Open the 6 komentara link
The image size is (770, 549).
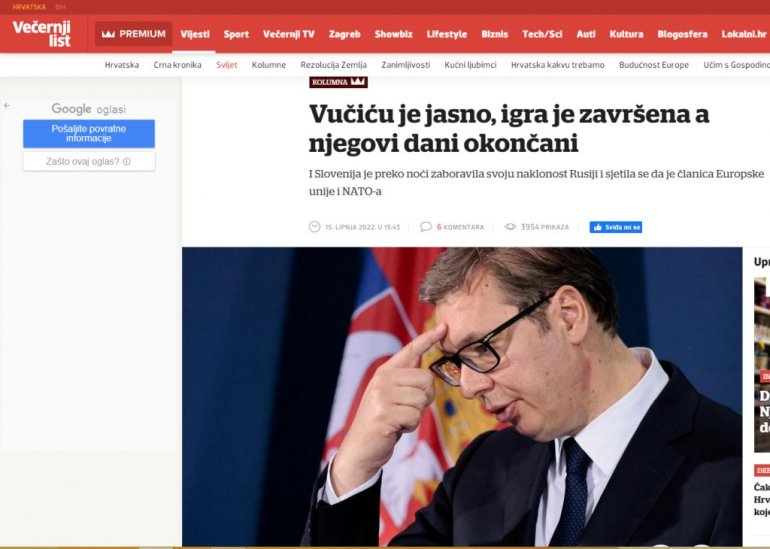pos(460,227)
